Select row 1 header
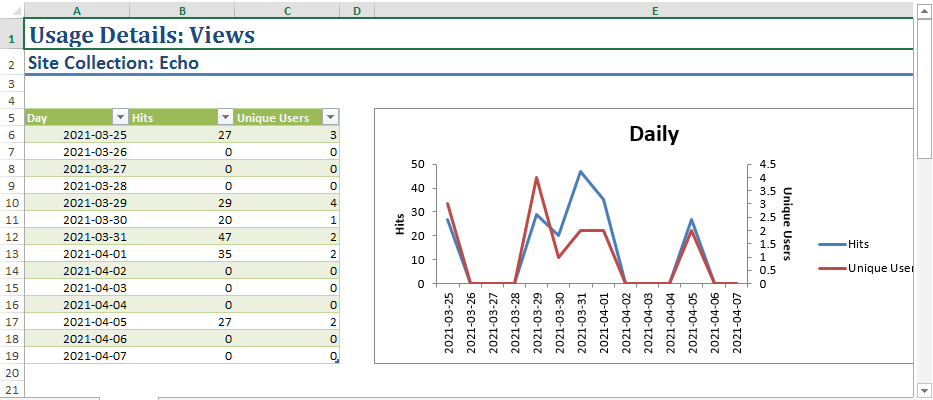Image resolution: width=933 pixels, height=400 pixels. pyautogui.click(x=11, y=34)
